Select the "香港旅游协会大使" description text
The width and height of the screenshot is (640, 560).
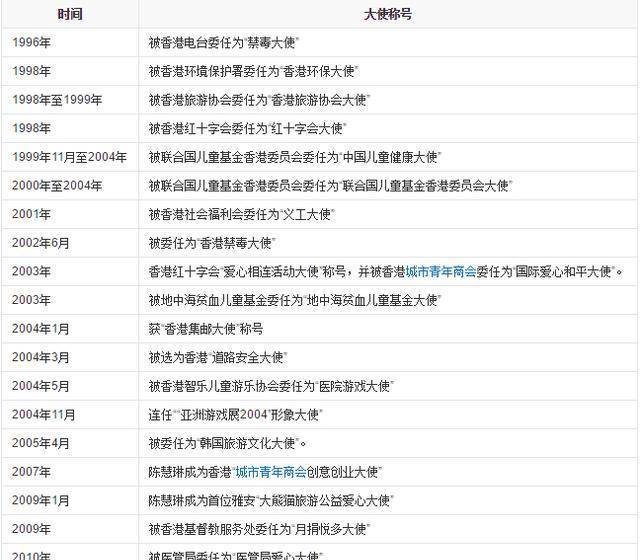[x=259, y=100]
